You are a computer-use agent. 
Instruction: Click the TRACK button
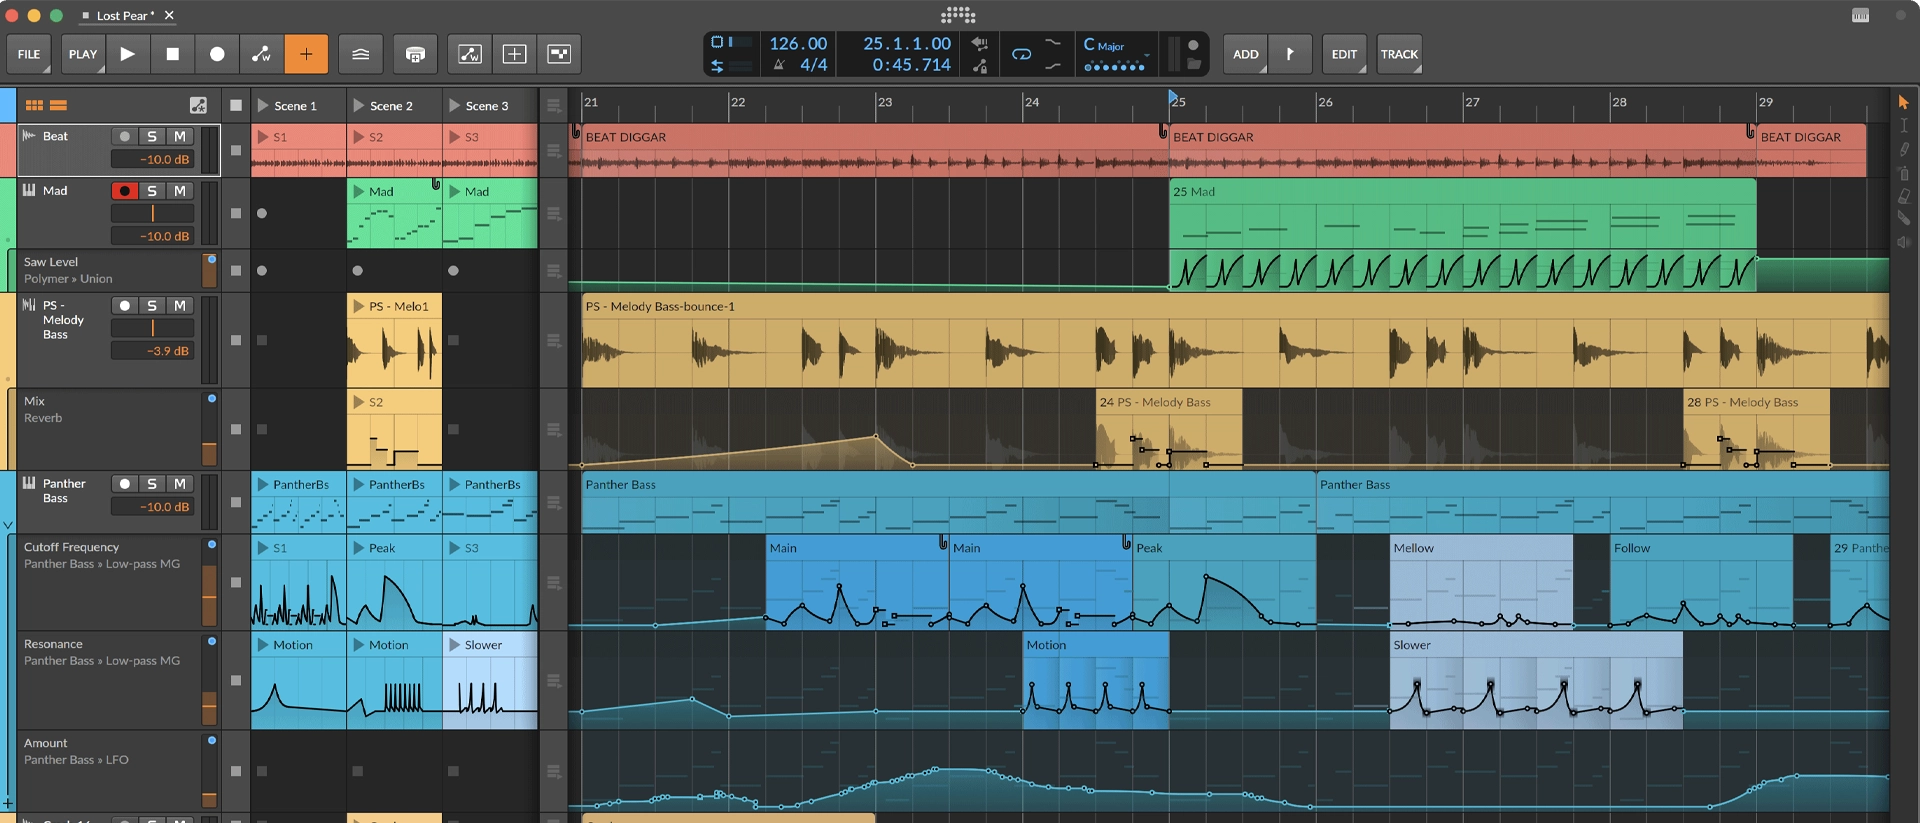(1398, 54)
